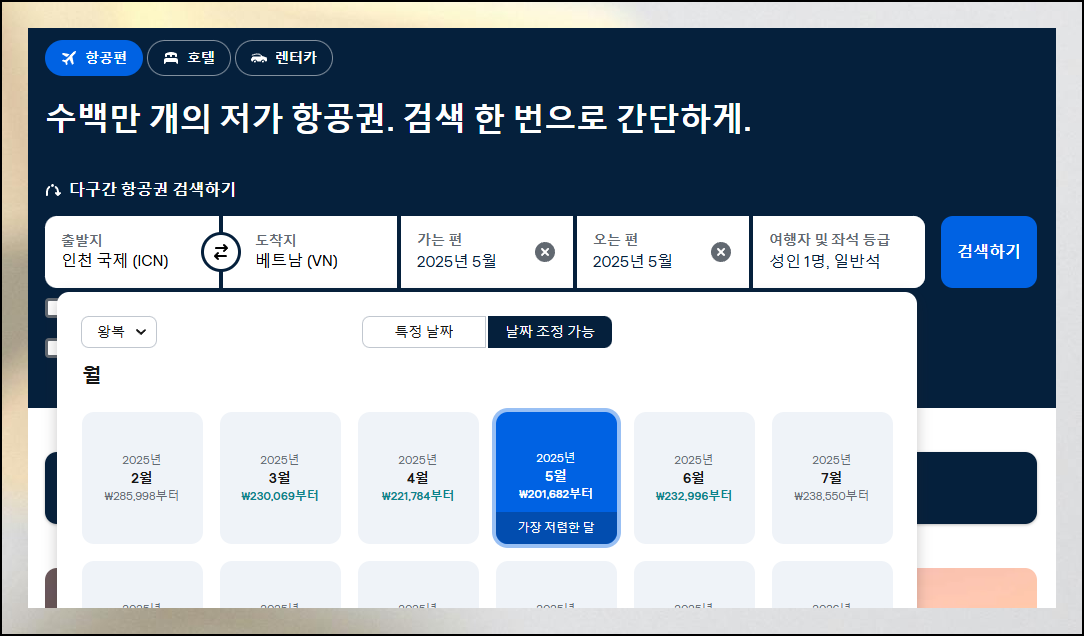Click the ₩221,784부터 price text
The height and width of the screenshot is (636, 1084).
coord(418,496)
